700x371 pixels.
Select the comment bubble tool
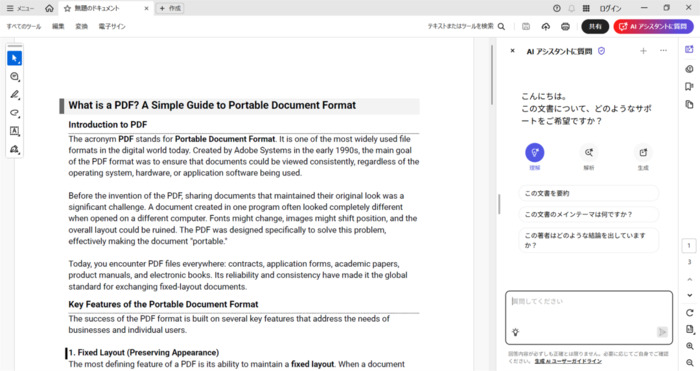(x=14, y=77)
